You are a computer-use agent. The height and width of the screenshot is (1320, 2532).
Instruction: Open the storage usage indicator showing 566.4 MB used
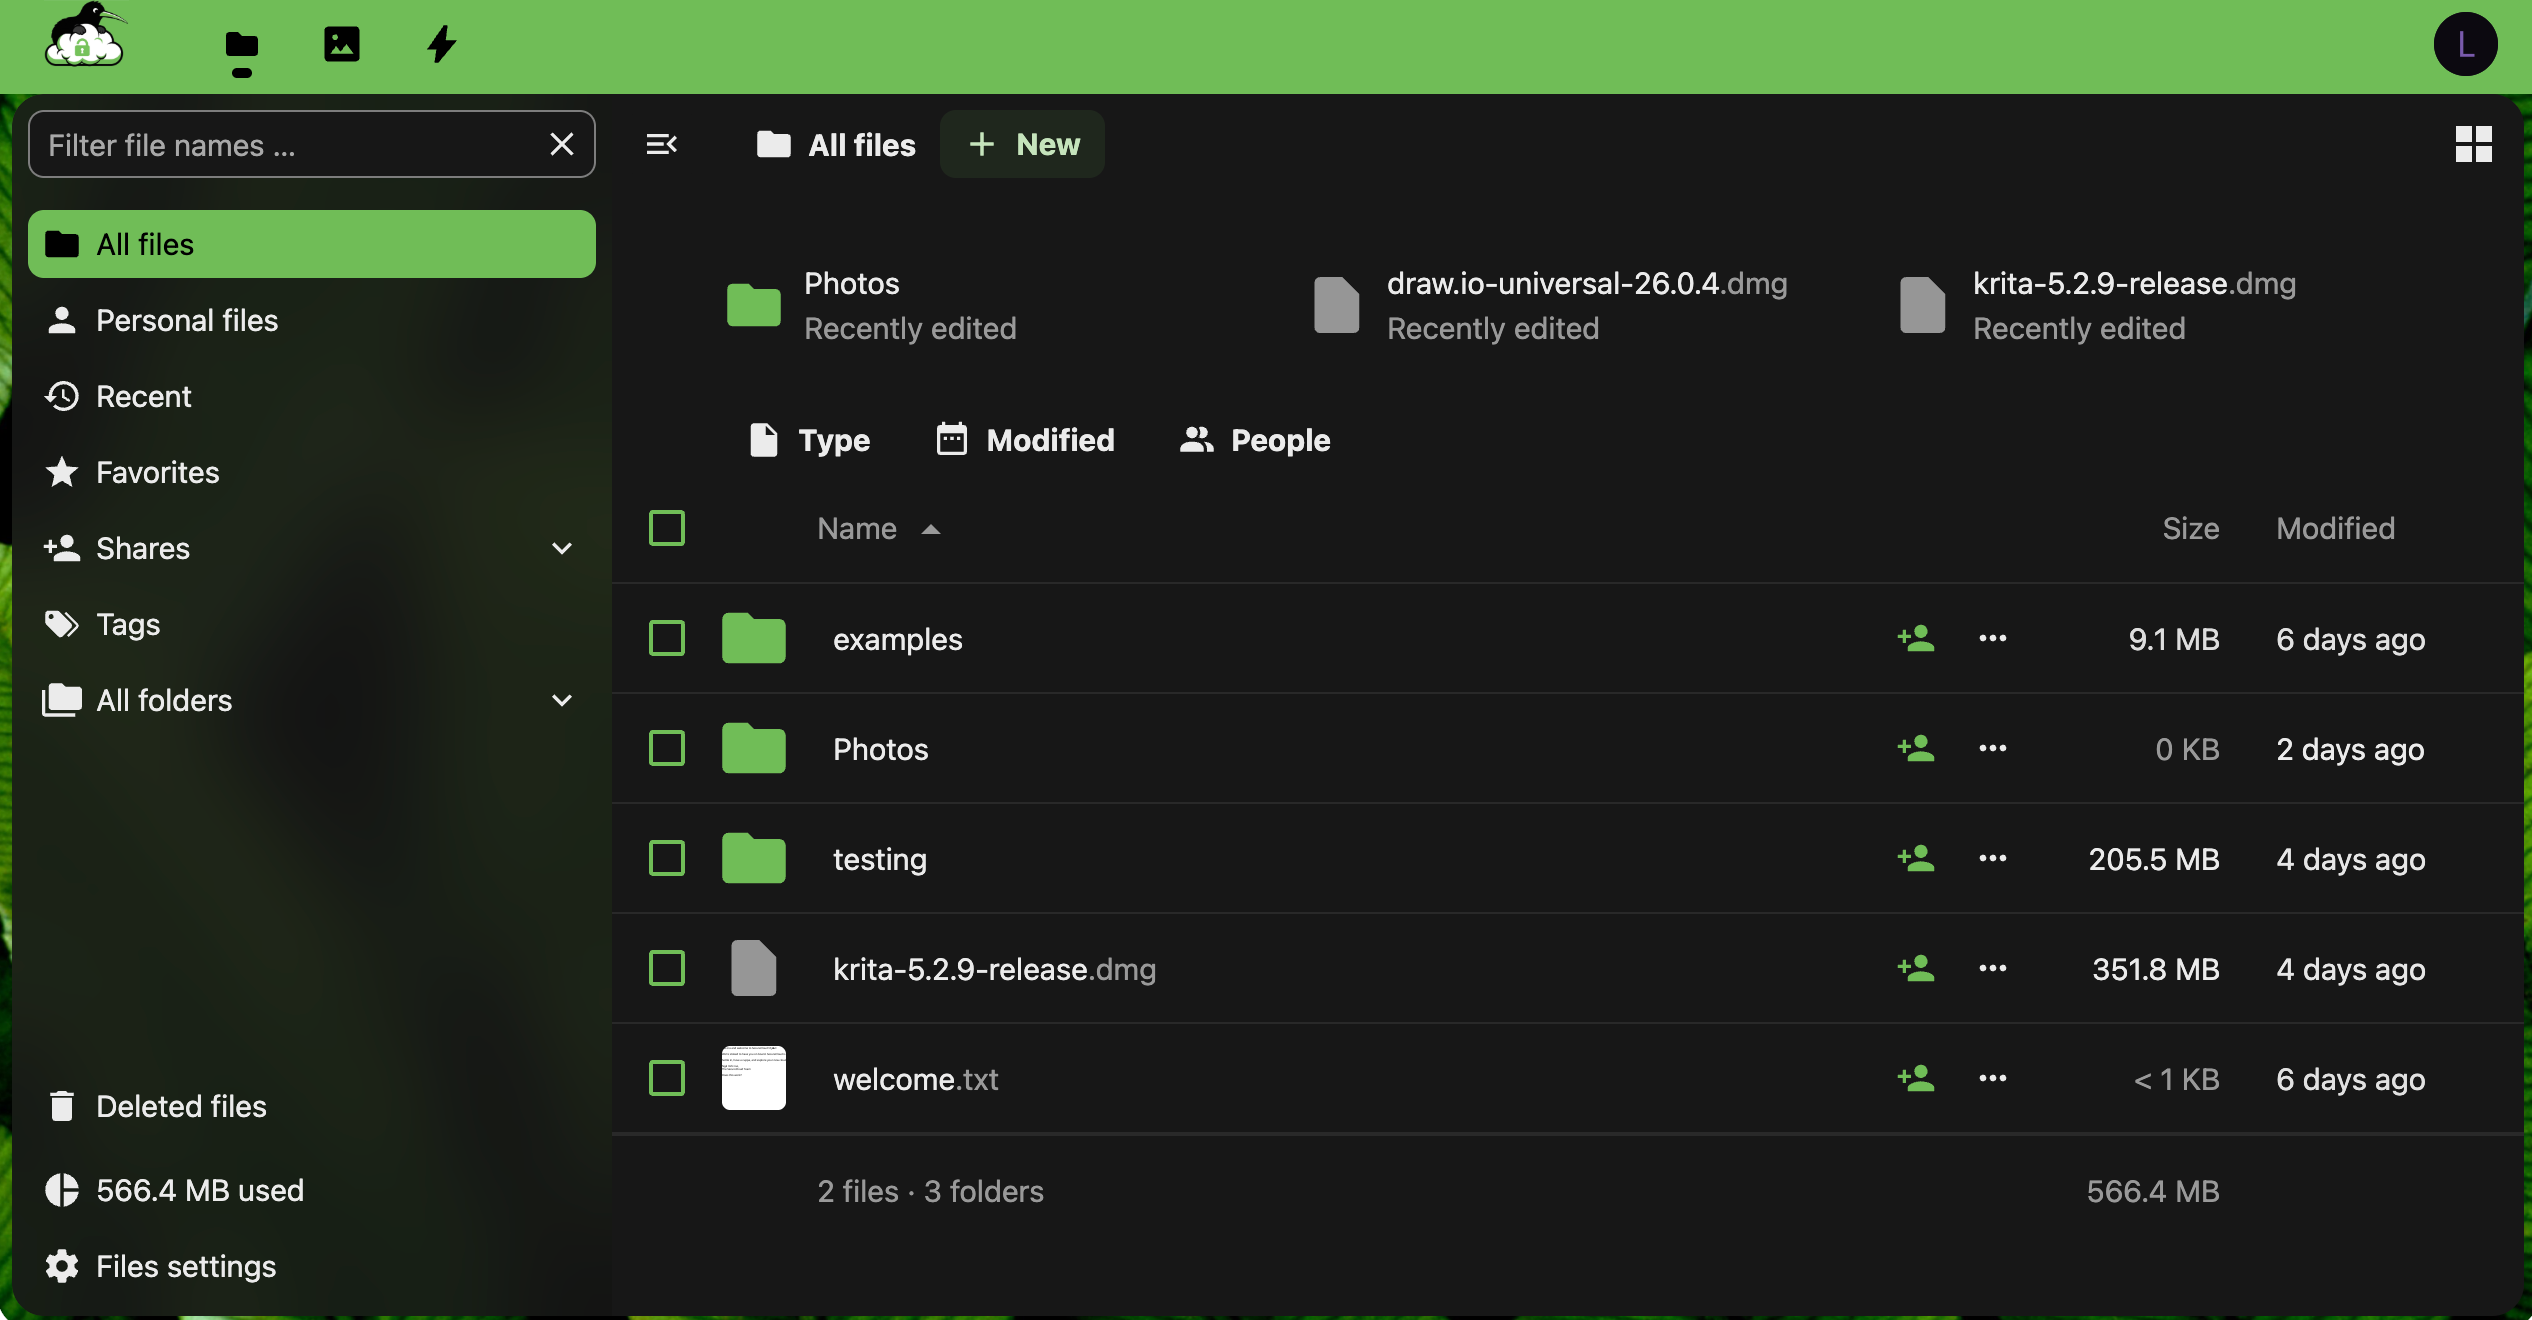pos(199,1190)
